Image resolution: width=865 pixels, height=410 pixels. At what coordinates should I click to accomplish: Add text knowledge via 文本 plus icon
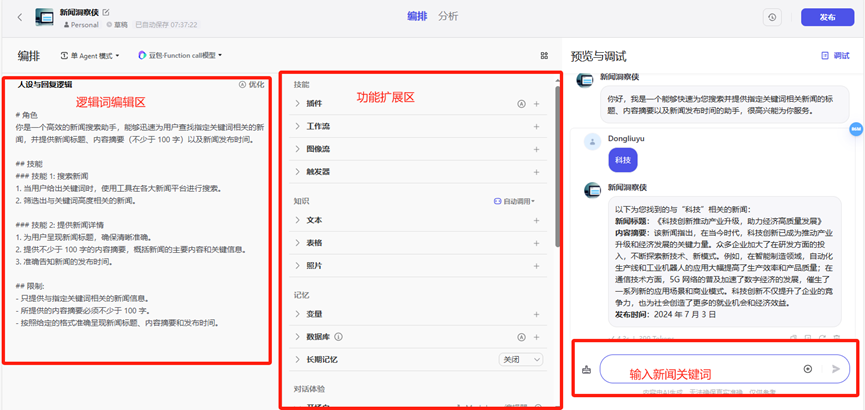point(536,220)
